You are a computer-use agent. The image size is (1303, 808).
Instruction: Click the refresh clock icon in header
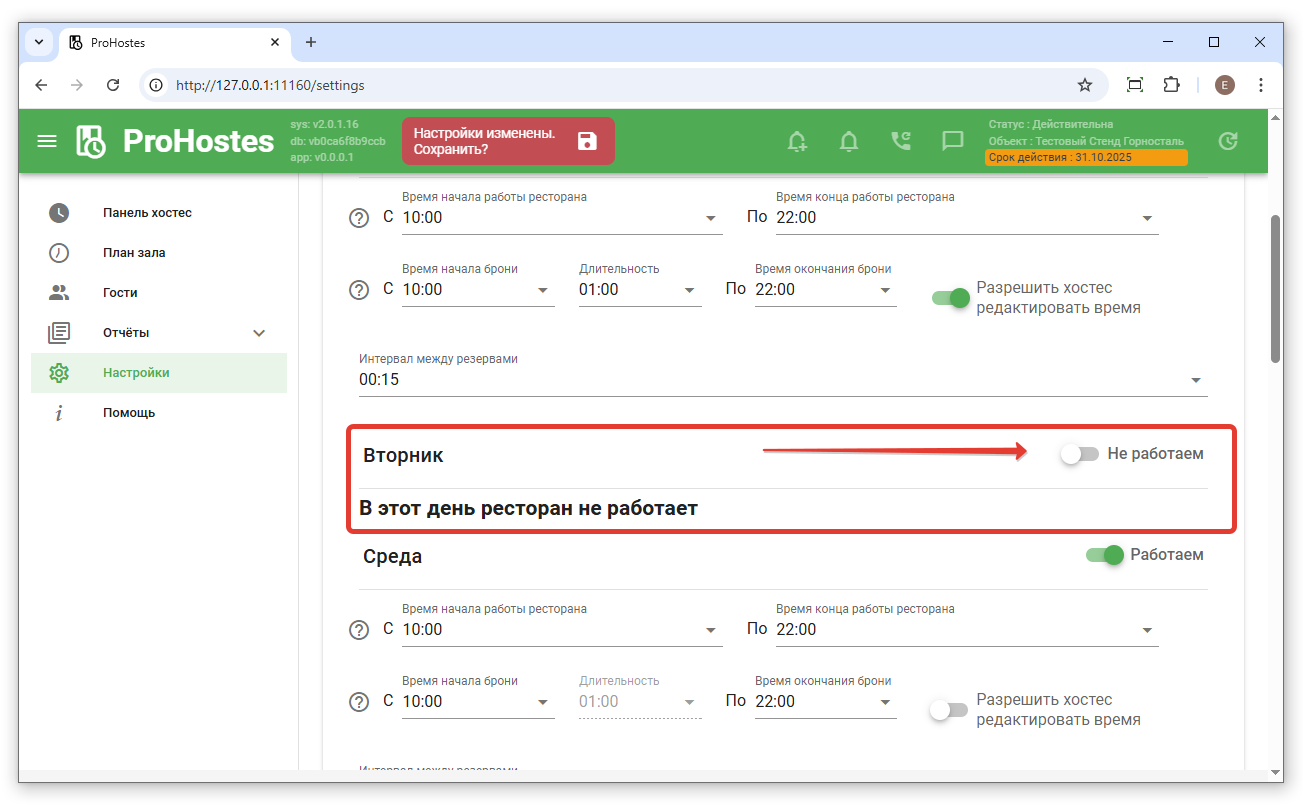click(x=1228, y=141)
